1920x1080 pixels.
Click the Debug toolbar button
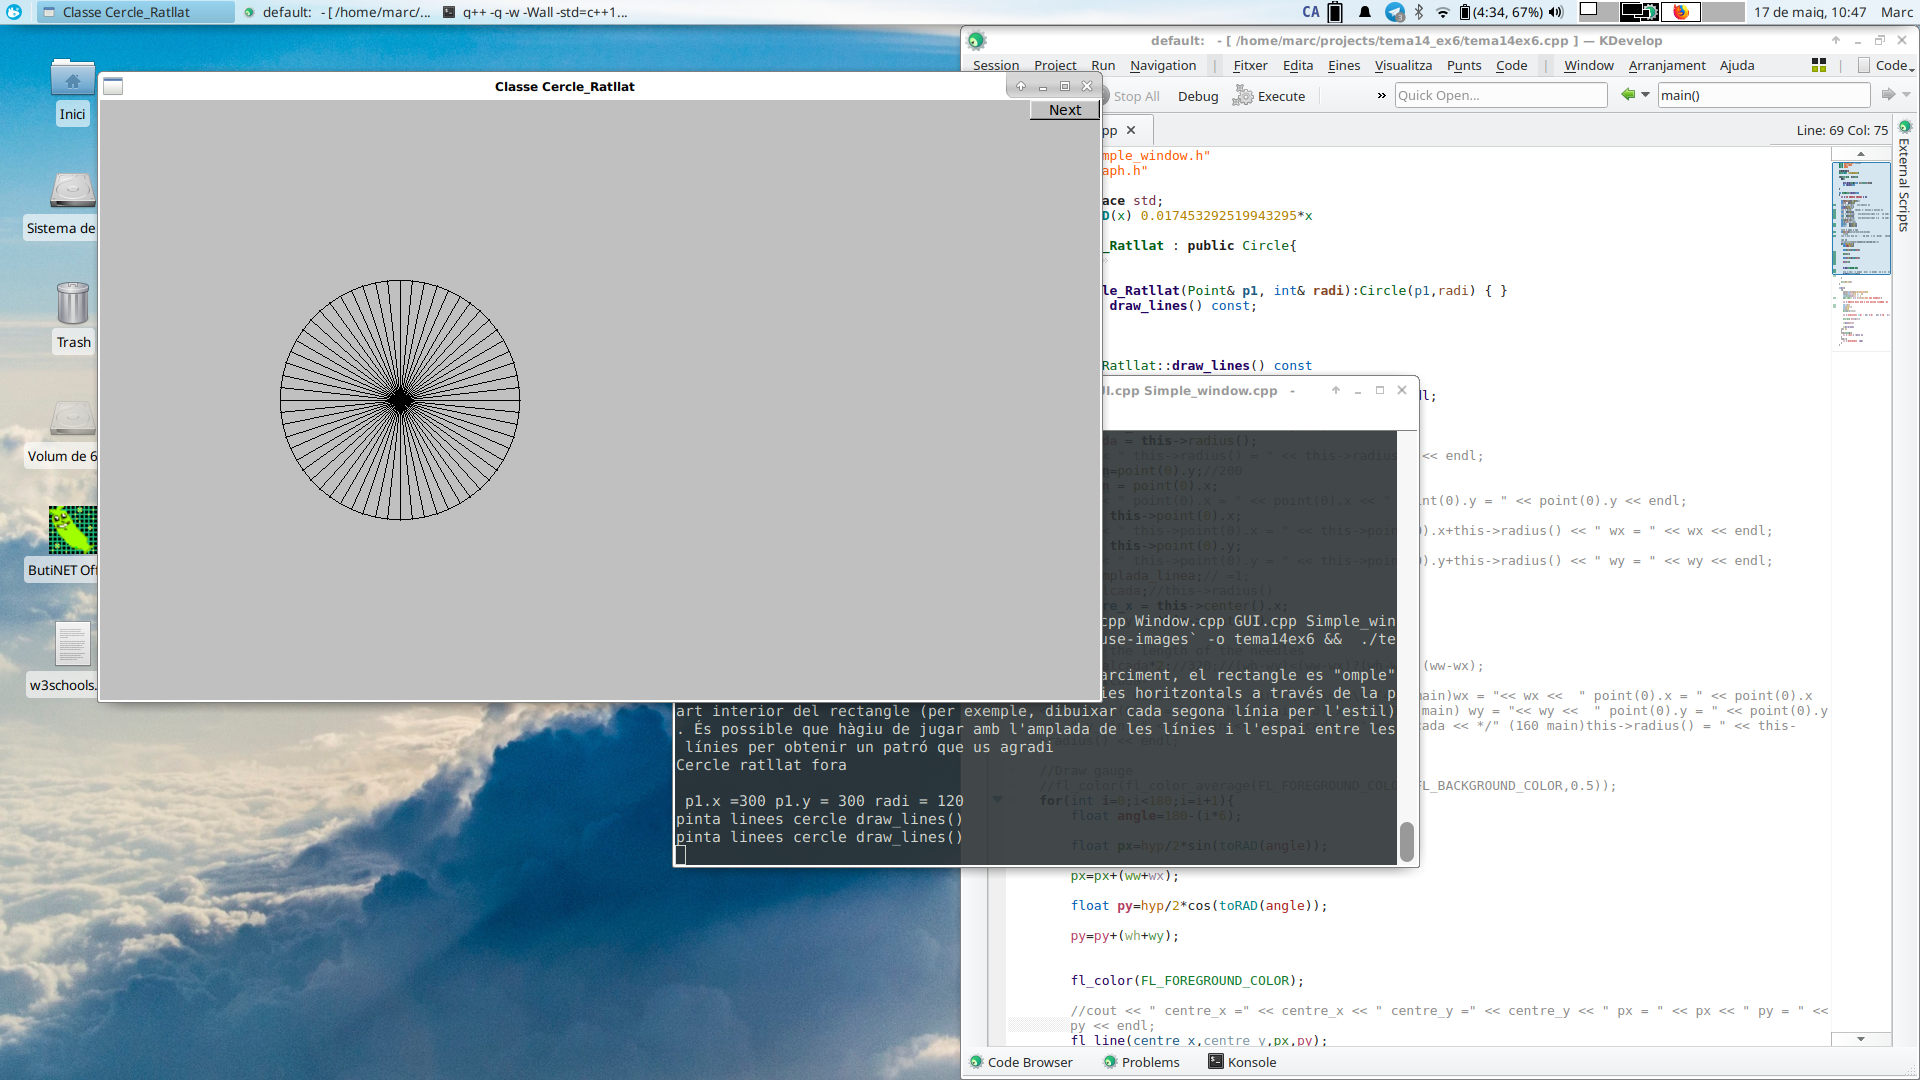pos(1198,96)
